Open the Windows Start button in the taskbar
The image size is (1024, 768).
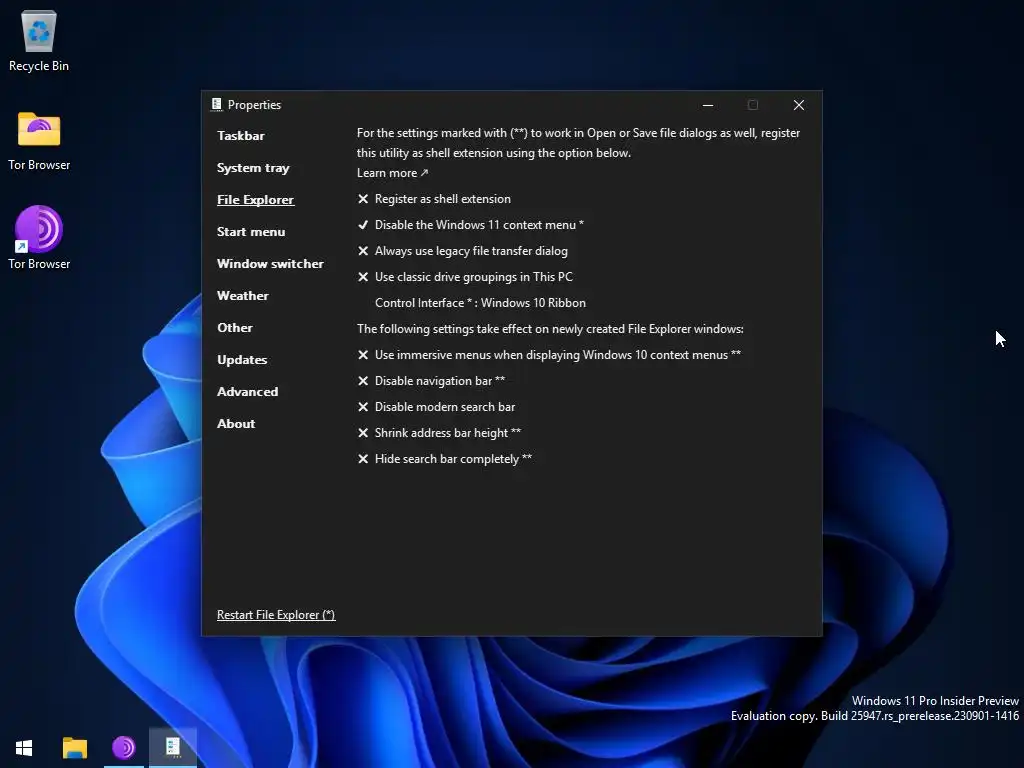(24, 747)
